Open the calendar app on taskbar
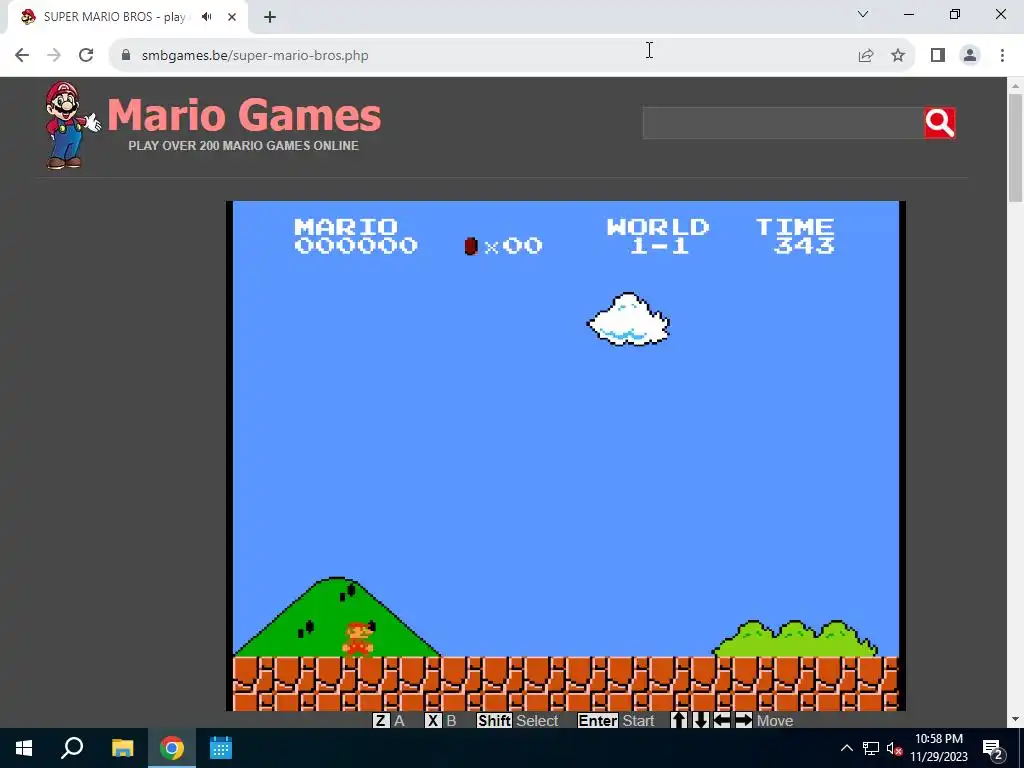The image size is (1024, 768). tap(221, 748)
